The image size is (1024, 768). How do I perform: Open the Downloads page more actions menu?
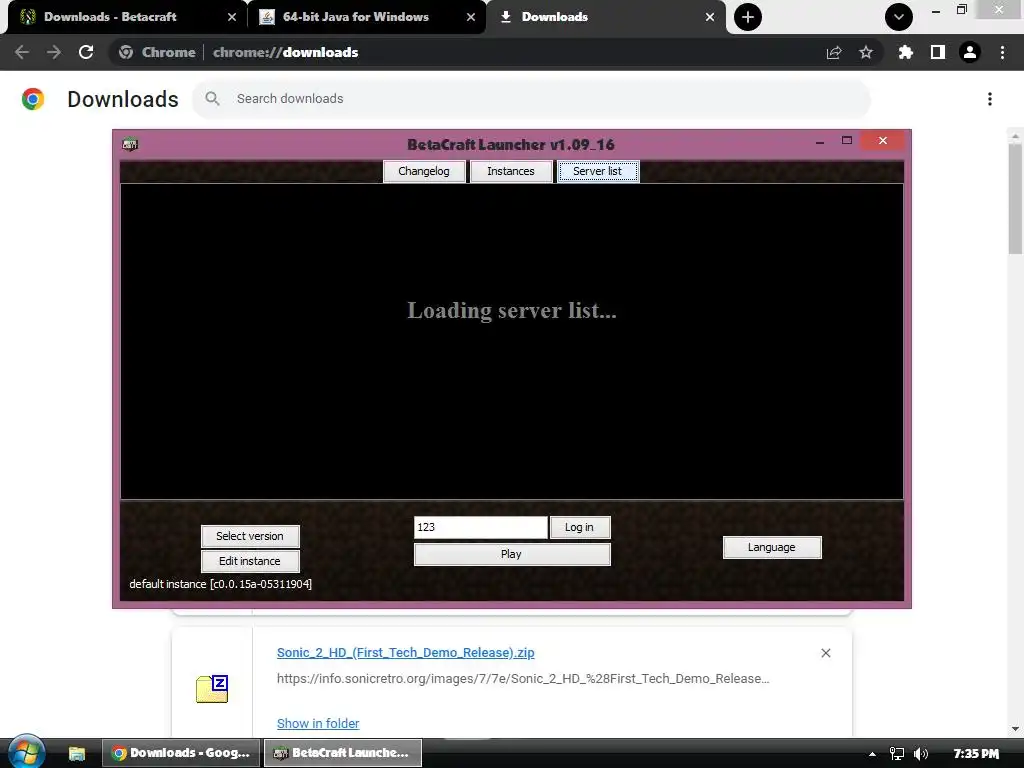click(990, 99)
